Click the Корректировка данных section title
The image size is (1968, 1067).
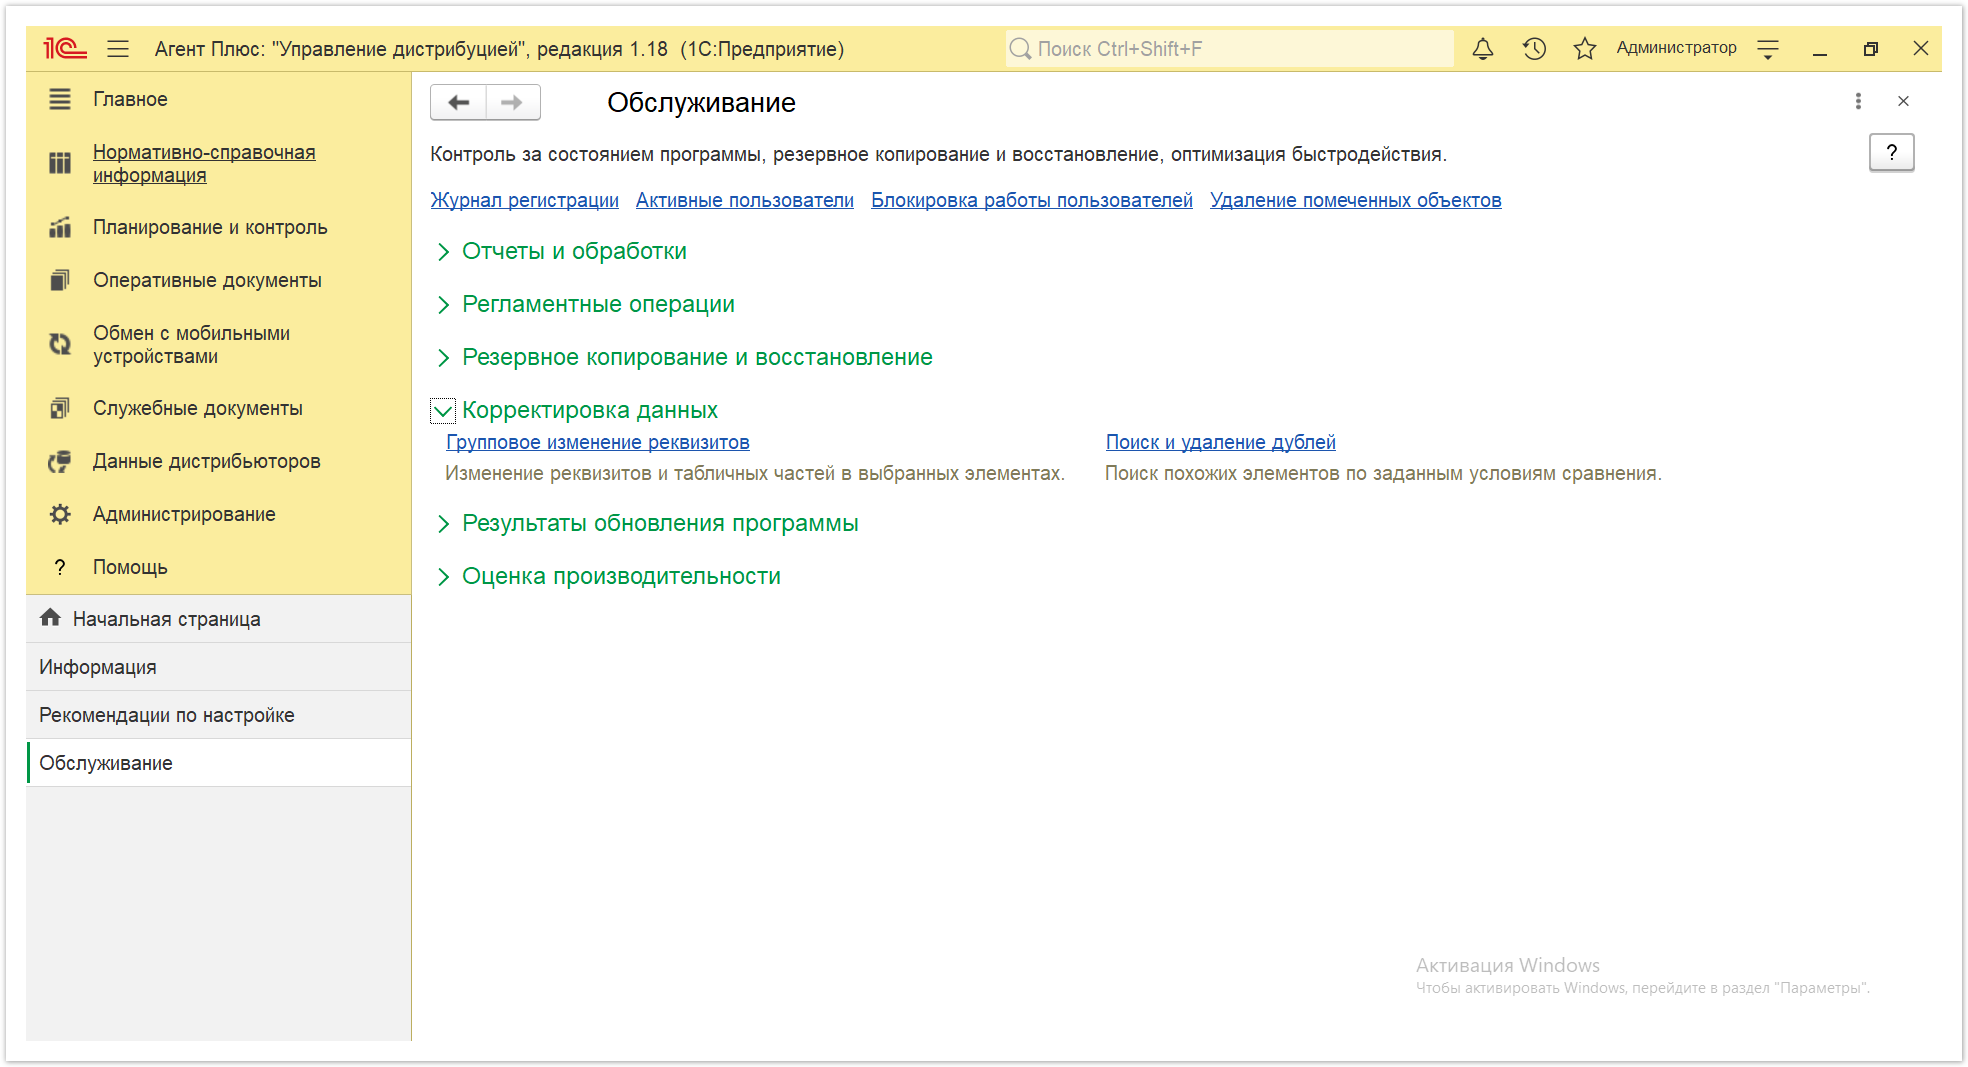click(590, 410)
